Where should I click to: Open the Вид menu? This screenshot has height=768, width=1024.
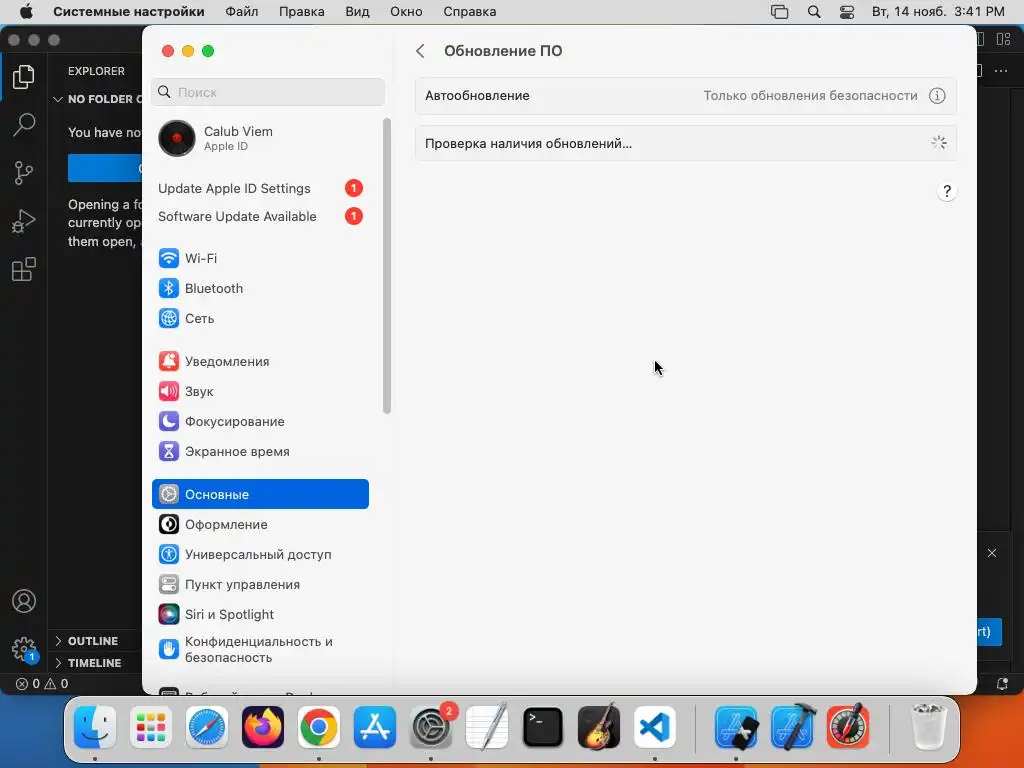[x=357, y=12]
